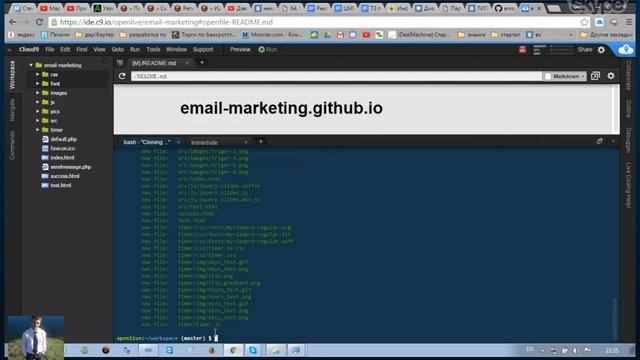Expand the pics folder

[38, 111]
